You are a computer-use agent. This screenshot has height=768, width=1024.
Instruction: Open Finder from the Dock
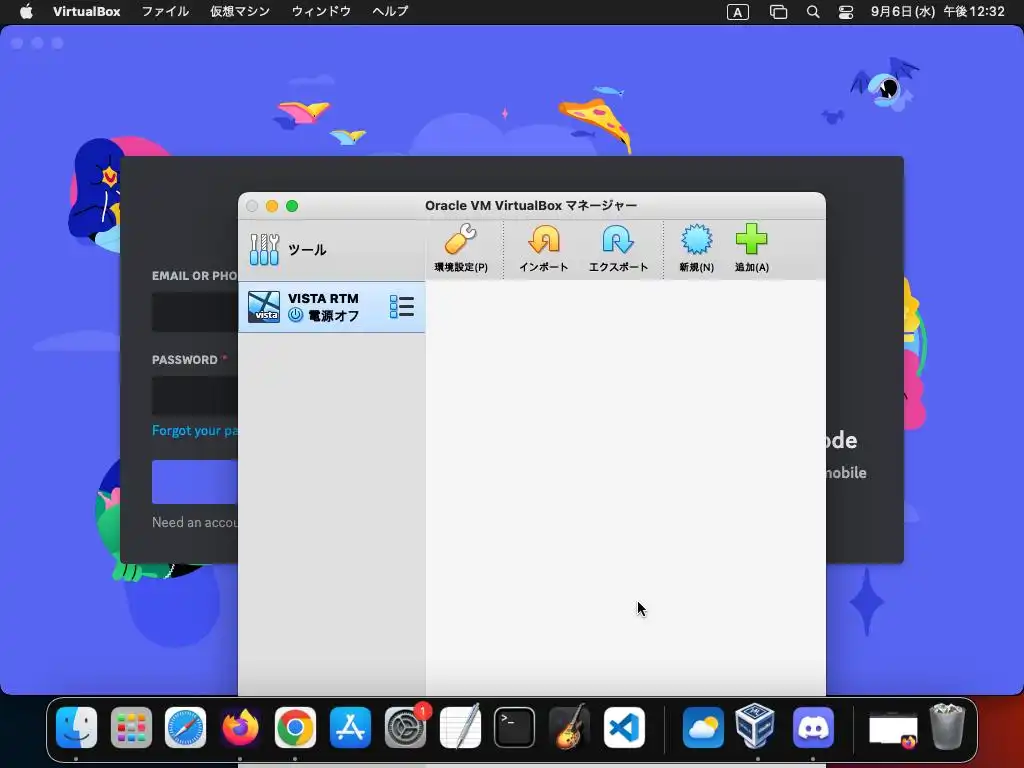76,727
